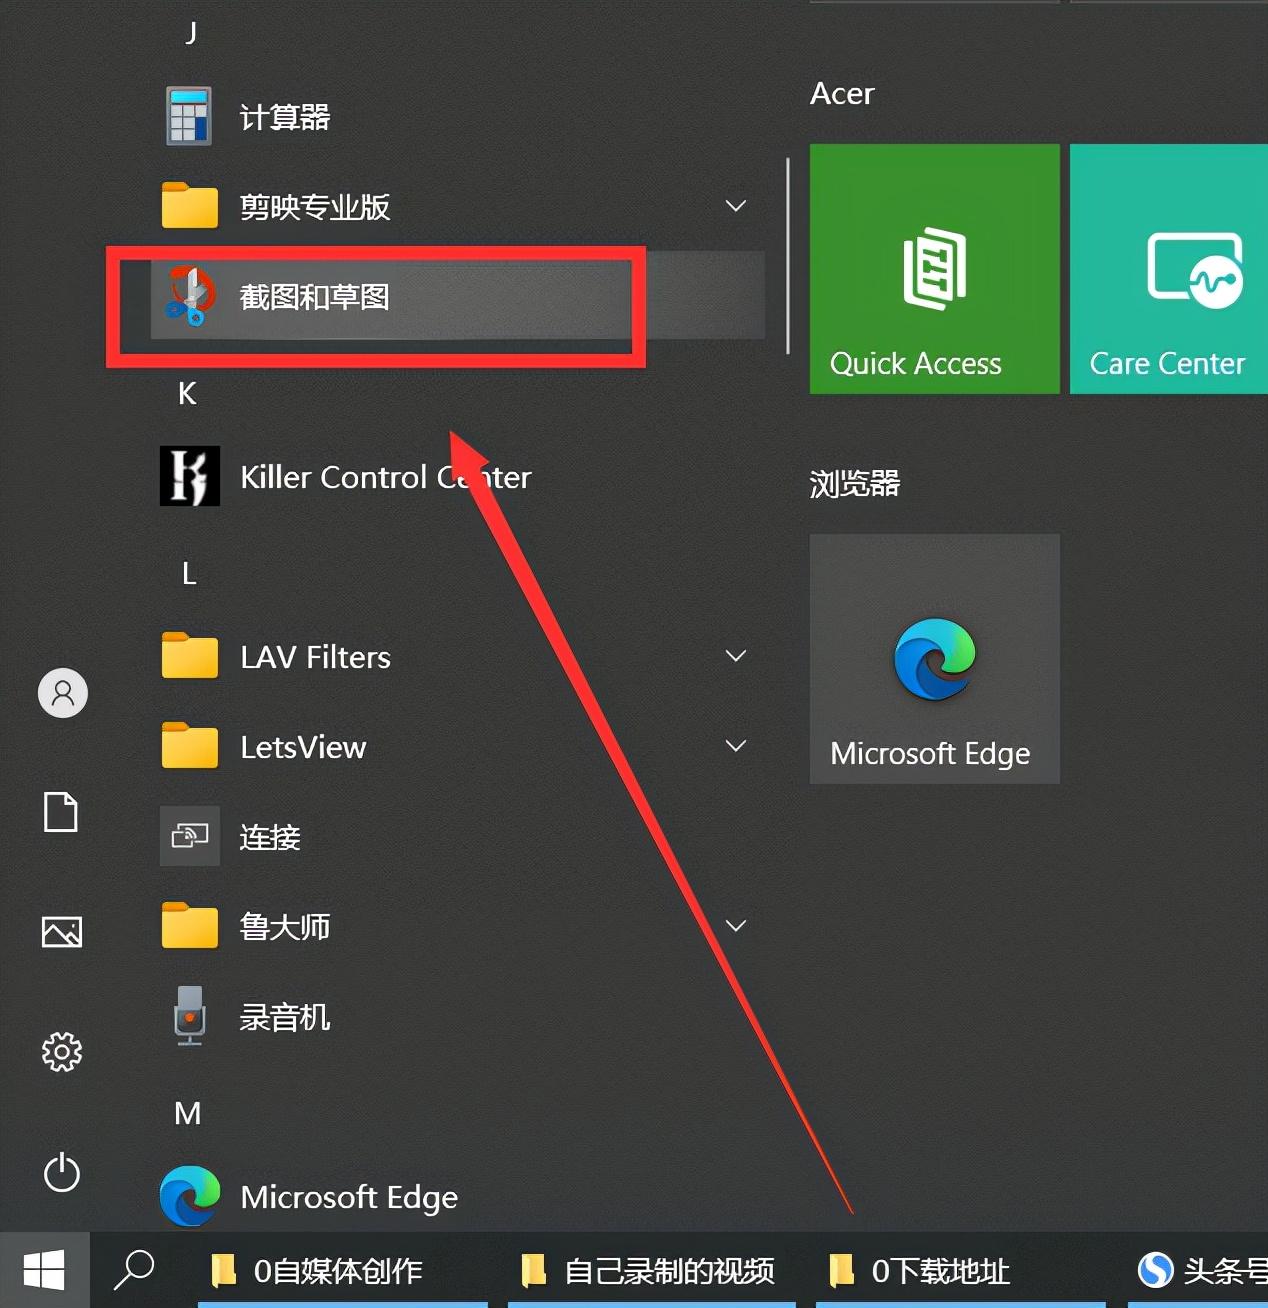
Task: Launch the 计算器 calculator app
Action: pyautogui.click(x=283, y=116)
